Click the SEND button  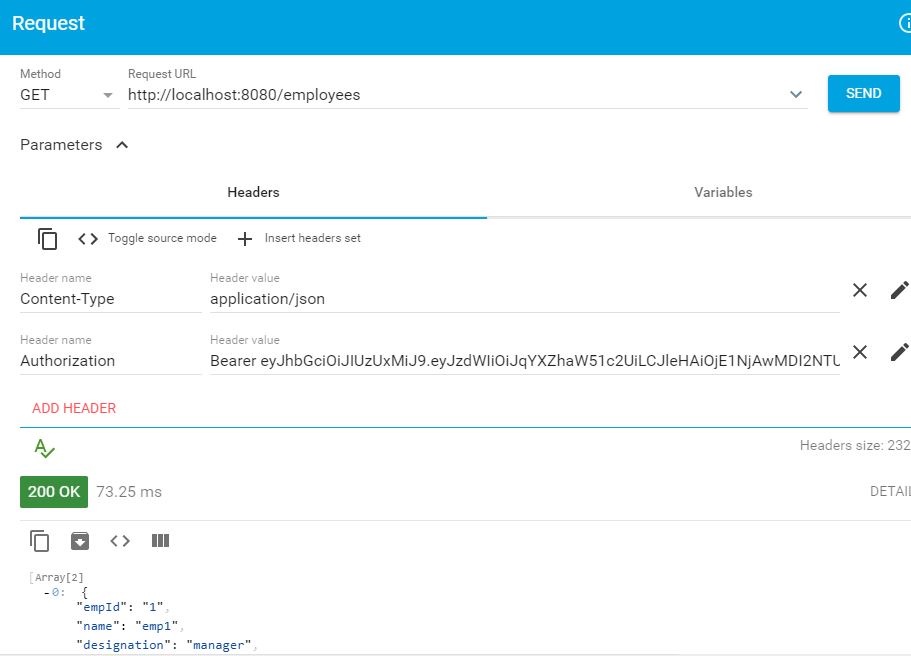pyautogui.click(x=863, y=94)
